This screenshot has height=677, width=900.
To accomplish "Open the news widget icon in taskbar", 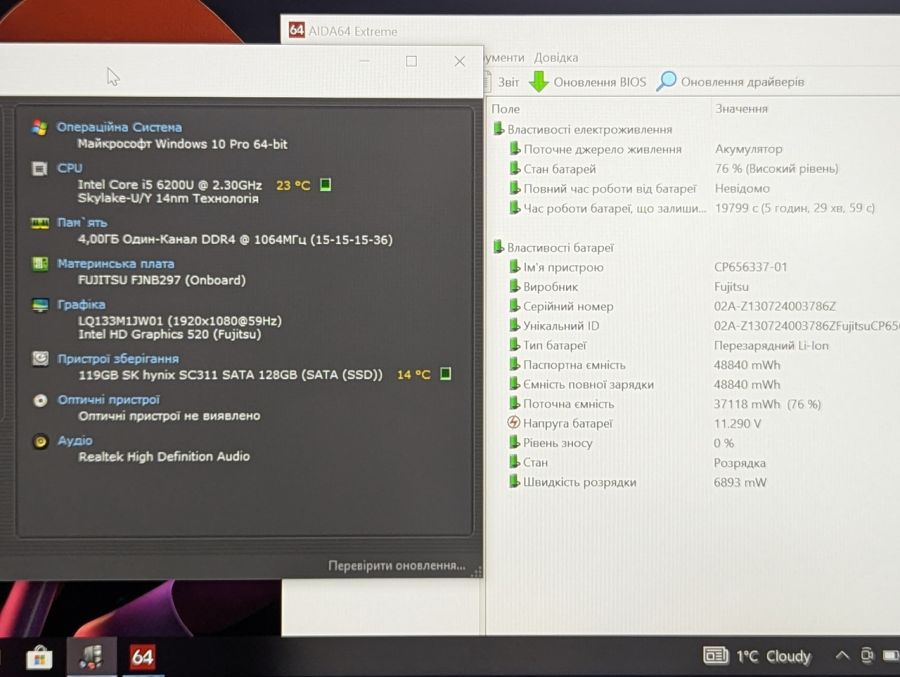I will coord(715,655).
